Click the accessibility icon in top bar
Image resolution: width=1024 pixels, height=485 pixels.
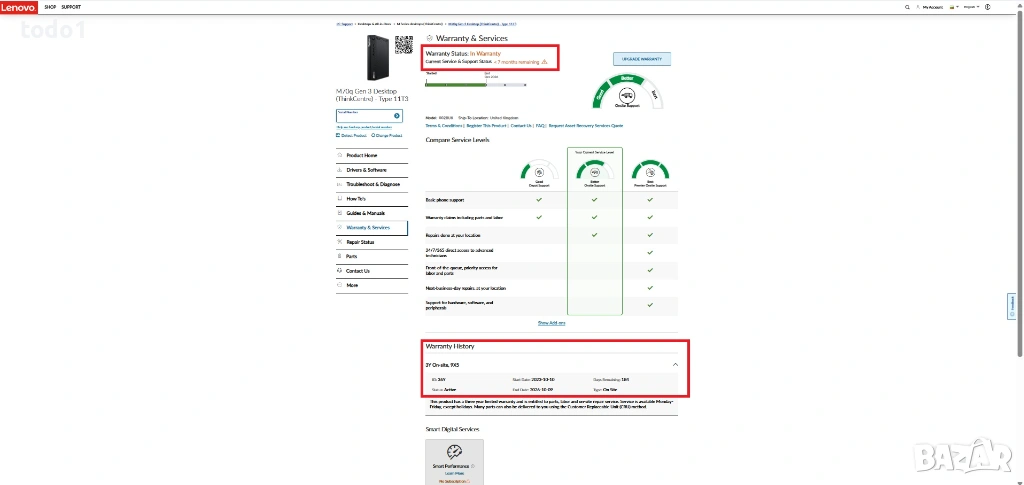click(x=988, y=7)
